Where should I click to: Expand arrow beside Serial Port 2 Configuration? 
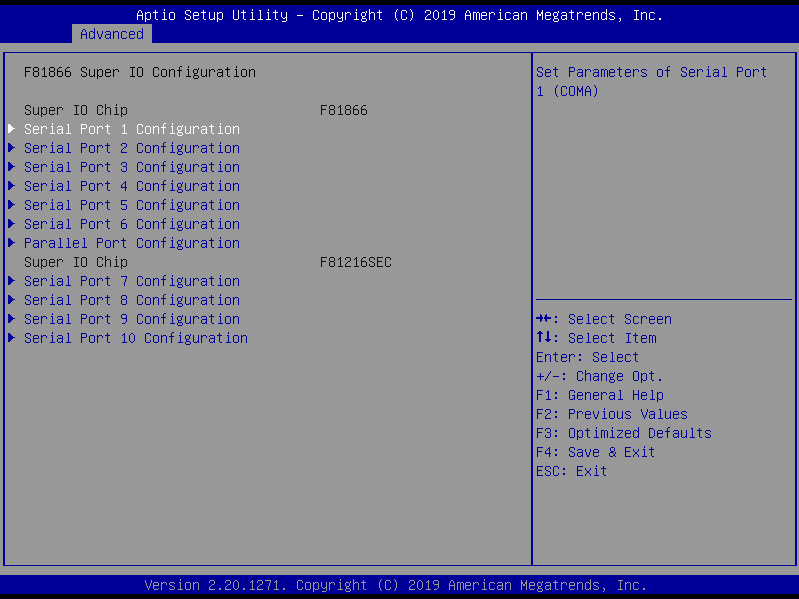12,148
